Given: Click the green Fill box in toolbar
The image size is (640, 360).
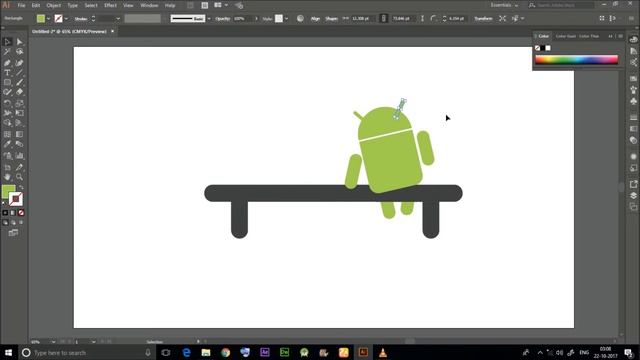Looking at the screenshot, I should (x=7, y=191).
